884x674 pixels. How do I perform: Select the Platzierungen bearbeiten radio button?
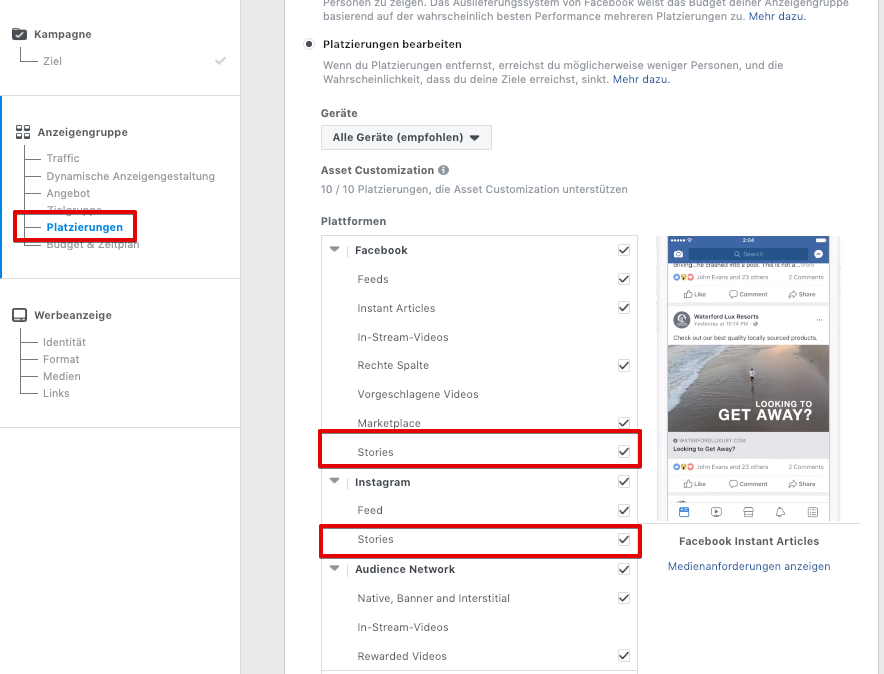[x=308, y=44]
